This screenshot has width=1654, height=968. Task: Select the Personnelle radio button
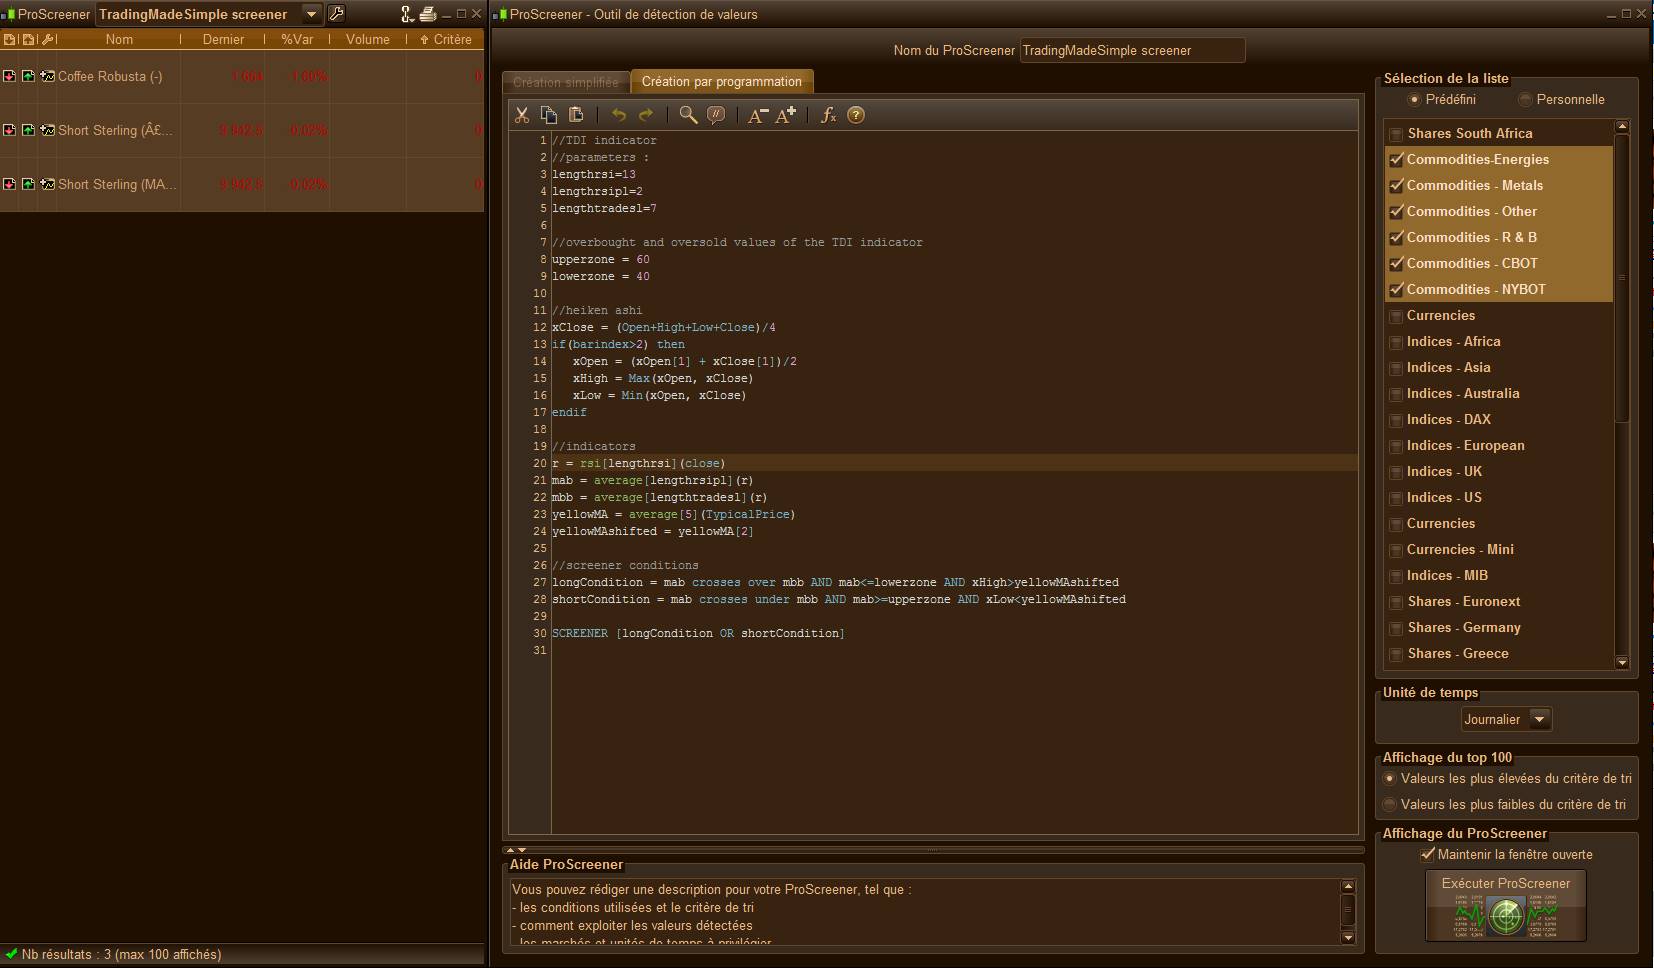(1525, 99)
